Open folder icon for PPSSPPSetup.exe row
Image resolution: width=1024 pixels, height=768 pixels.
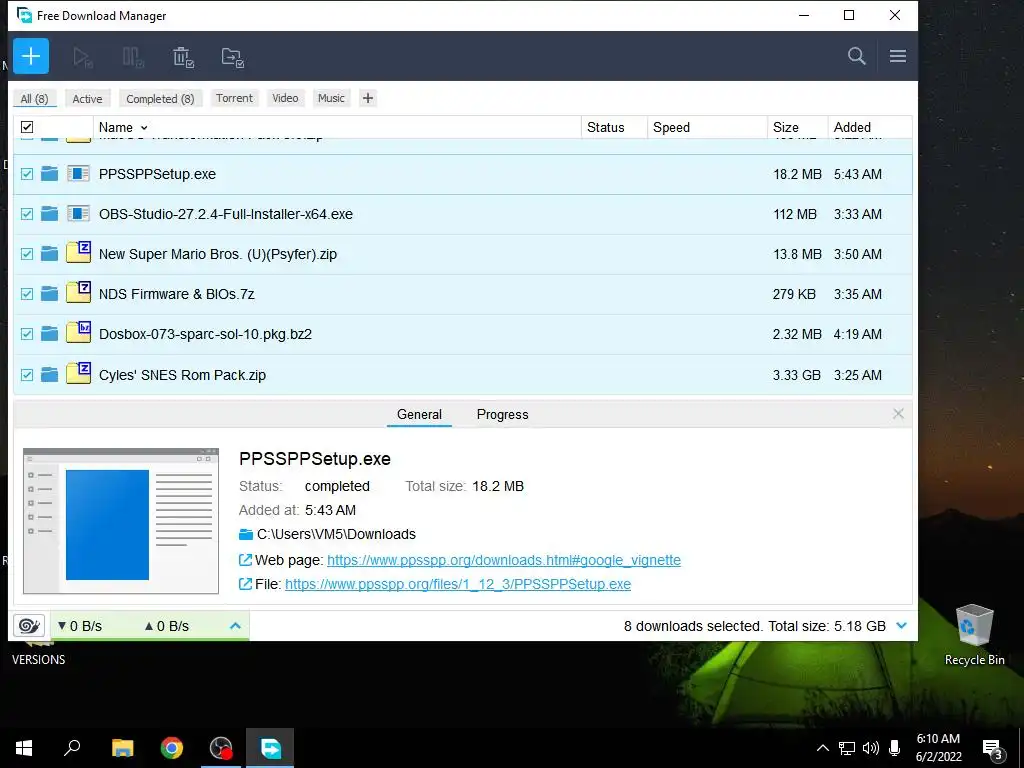(x=50, y=174)
